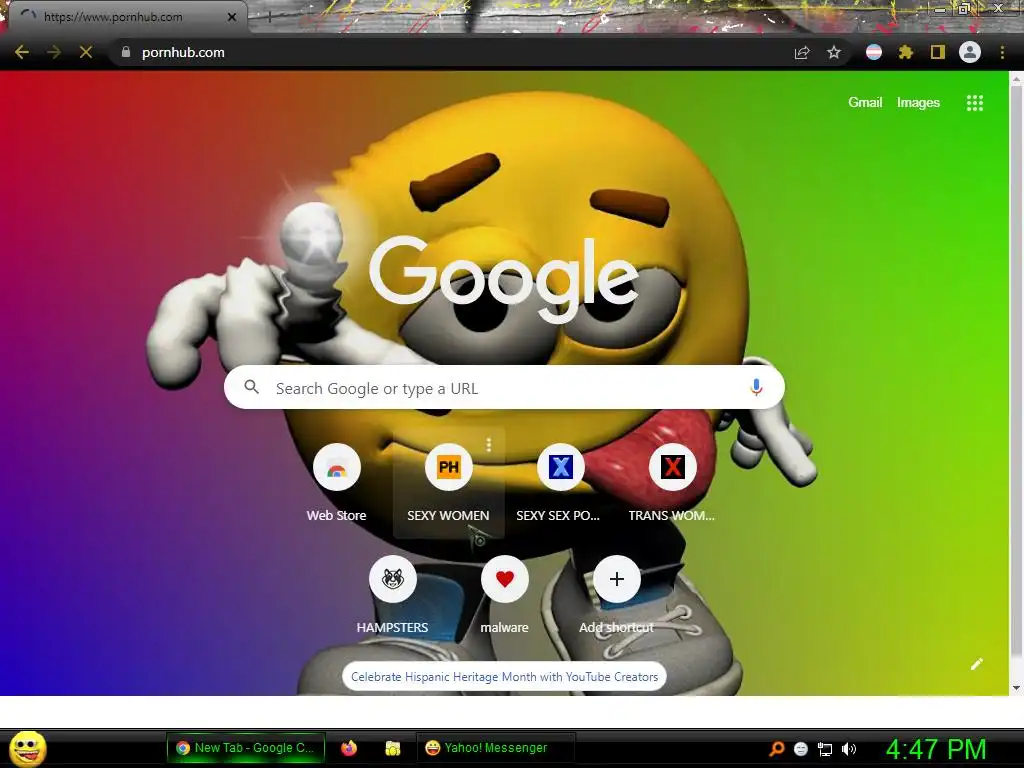Open the Web Store shortcut
This screenshot has width=1024, height=768.
point(336,483)
